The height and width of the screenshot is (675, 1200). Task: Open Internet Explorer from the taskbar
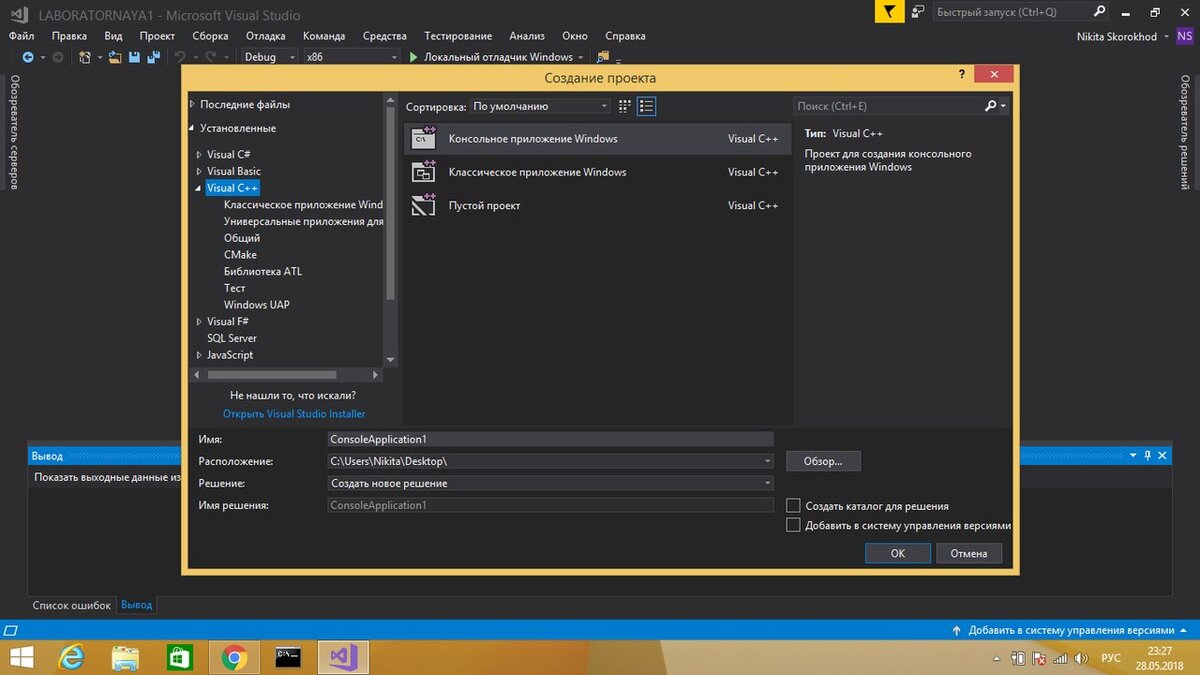[71, 657]
